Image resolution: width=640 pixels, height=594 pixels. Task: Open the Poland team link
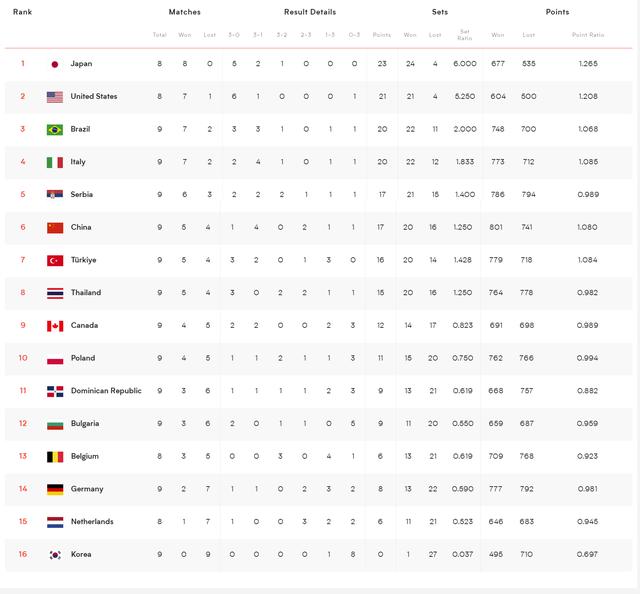click(x=82, y=358)
